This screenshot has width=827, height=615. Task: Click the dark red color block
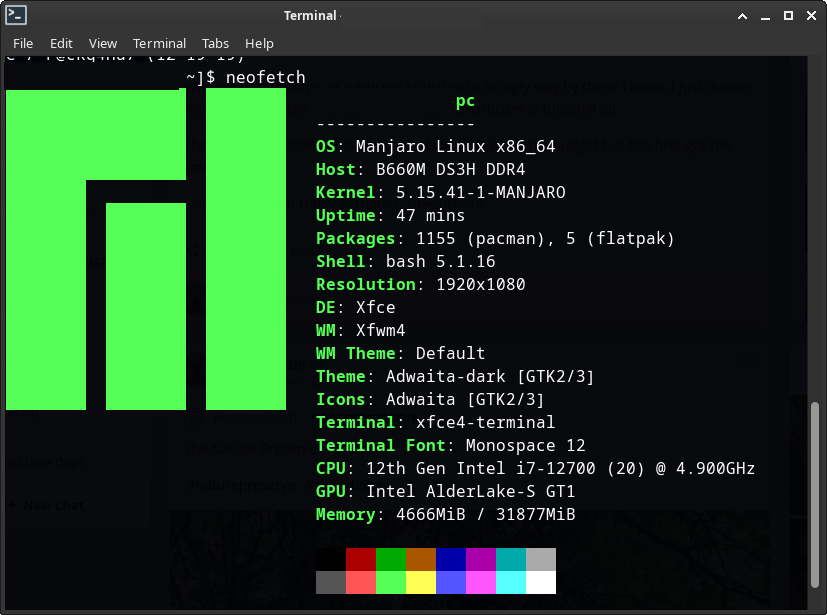point(361,559)
